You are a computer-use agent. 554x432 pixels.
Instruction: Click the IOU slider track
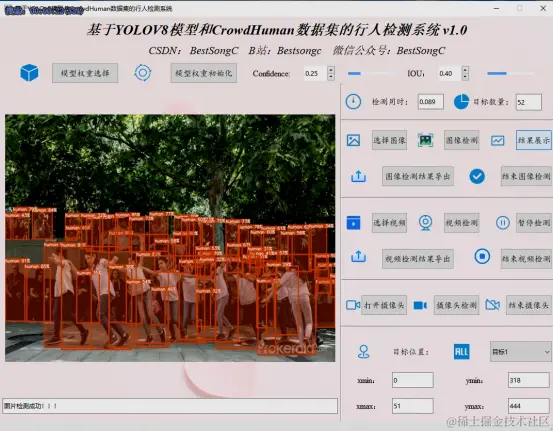(x=510, y=73)
